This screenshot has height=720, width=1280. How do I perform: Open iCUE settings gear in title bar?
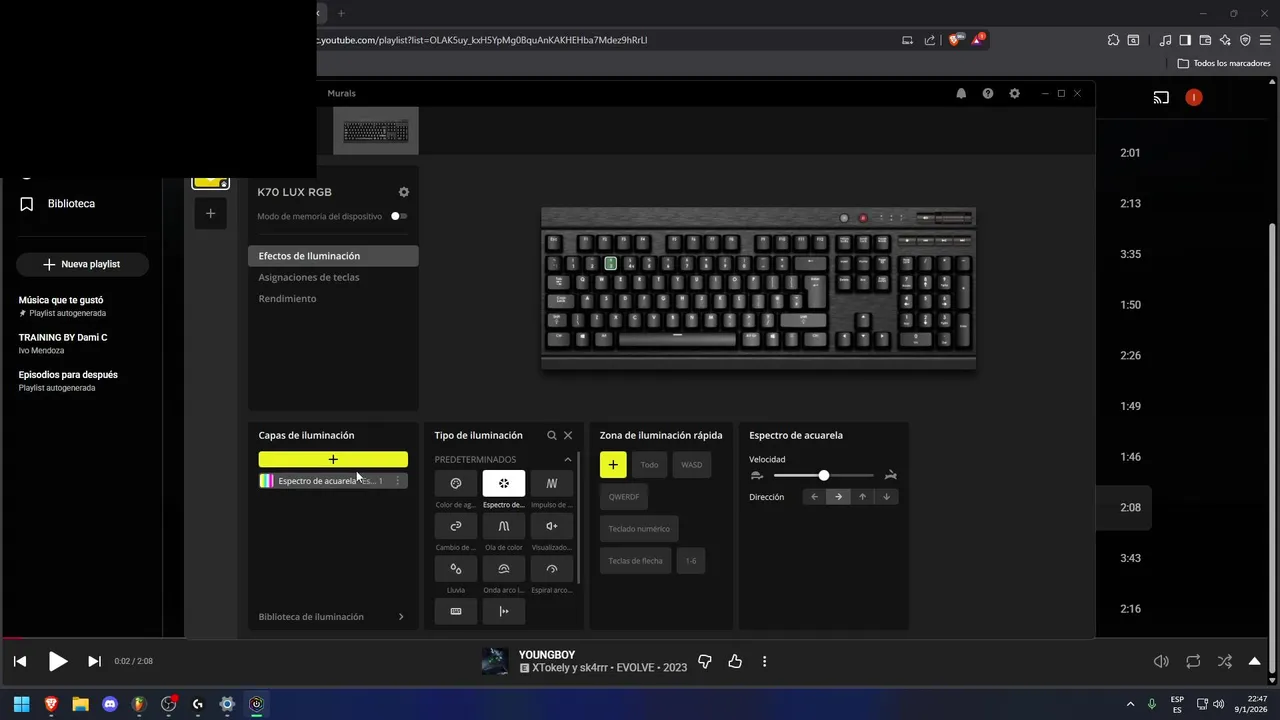[x=1014, y=93]
